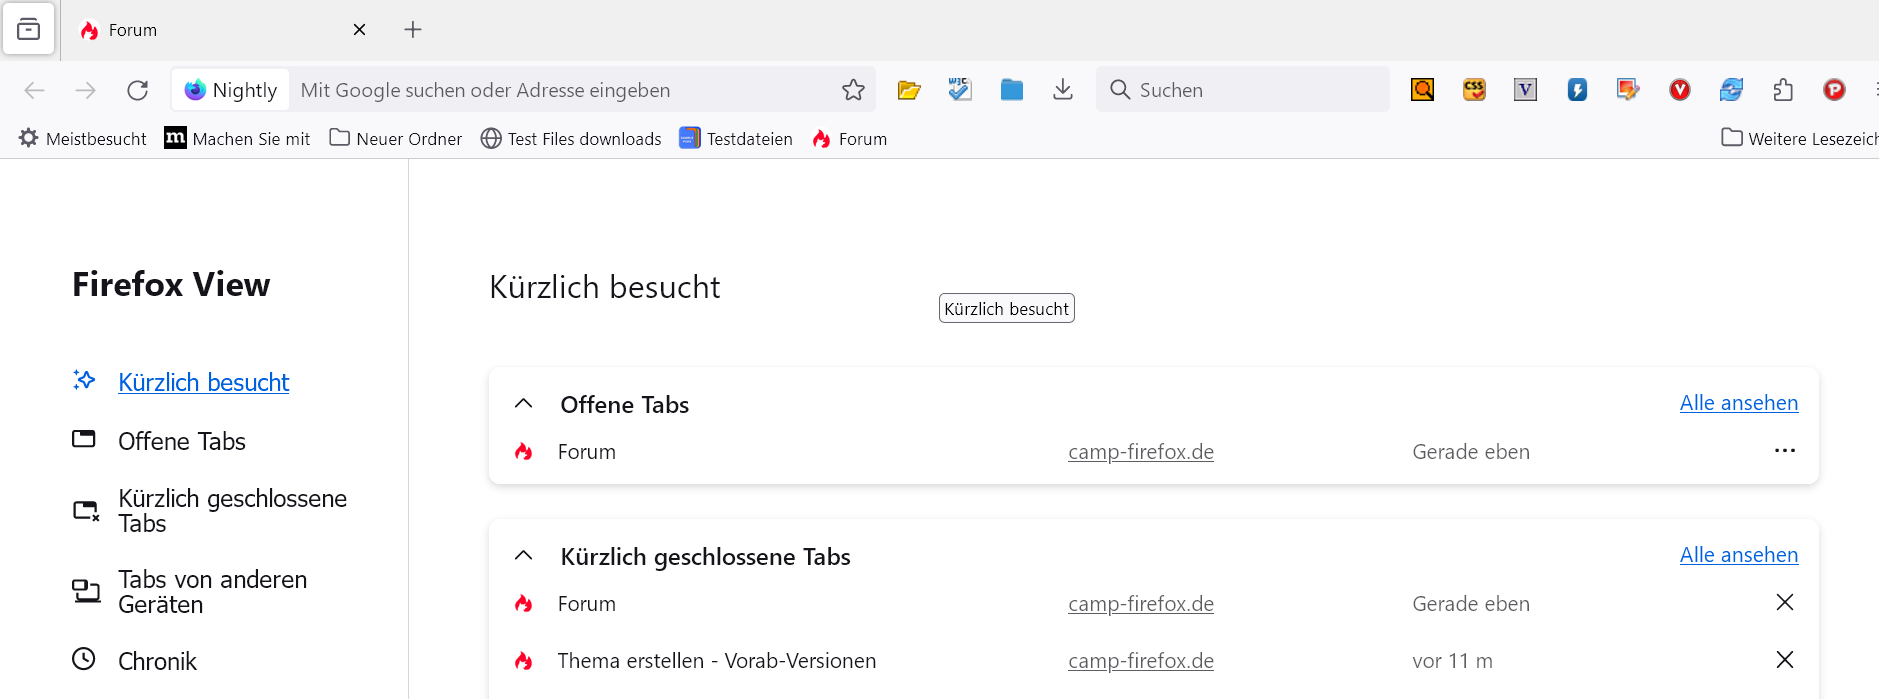Click the Firefox View button in the tab bar

click(x=29, y=30)
